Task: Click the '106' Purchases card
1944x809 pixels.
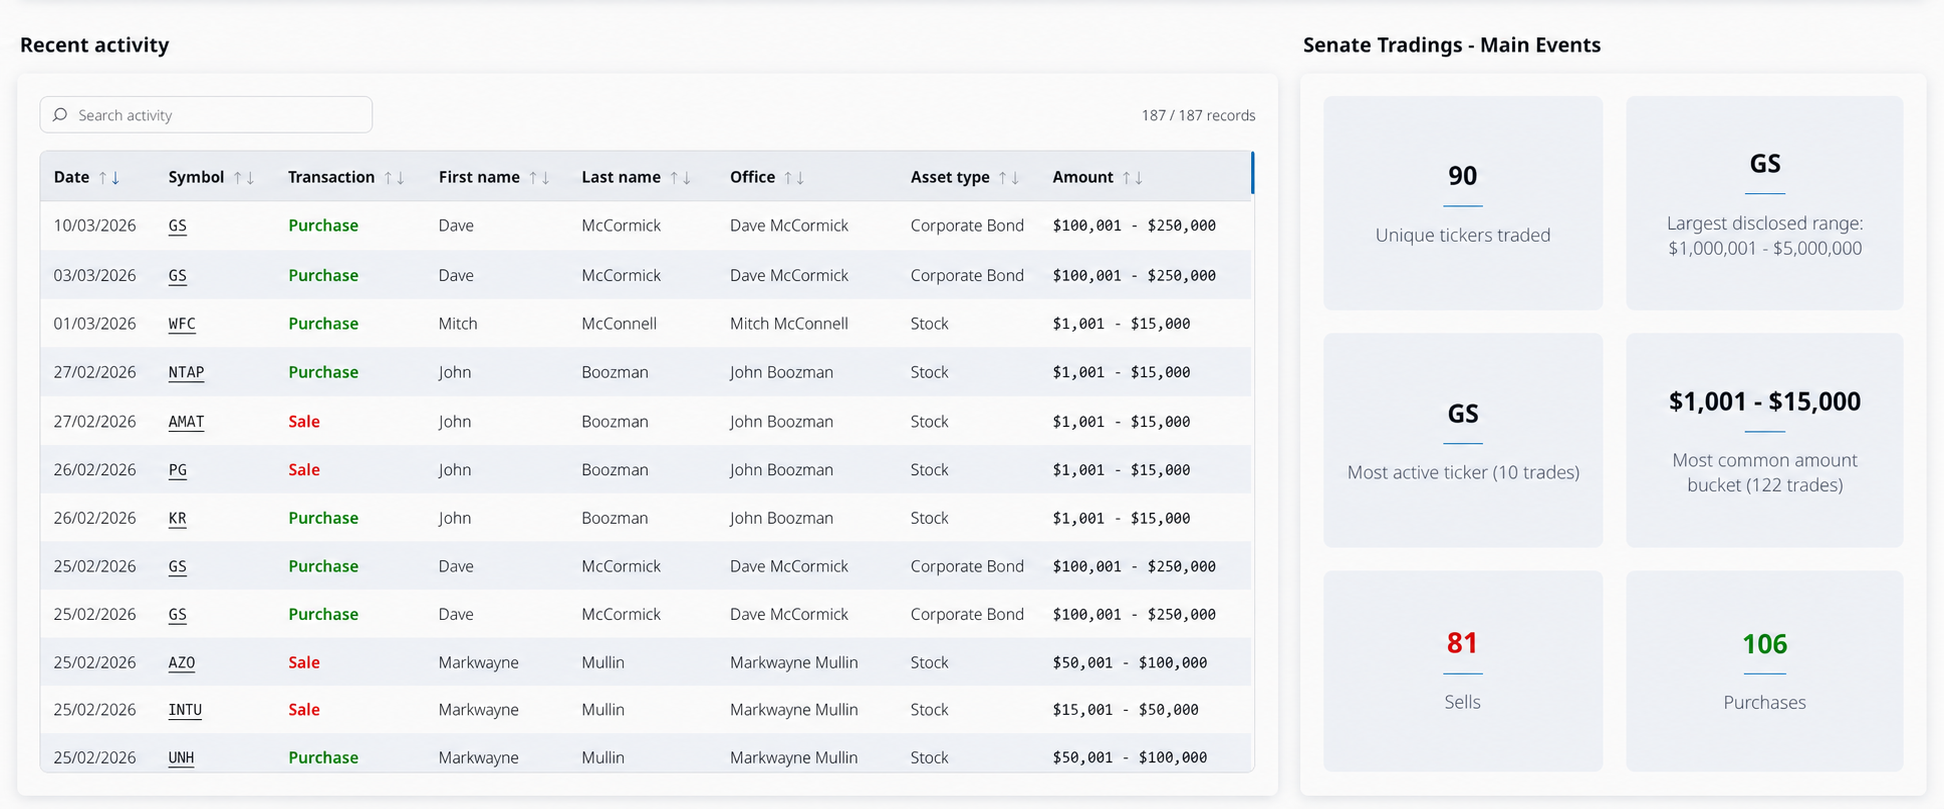Action: (x=1765, y=671)
